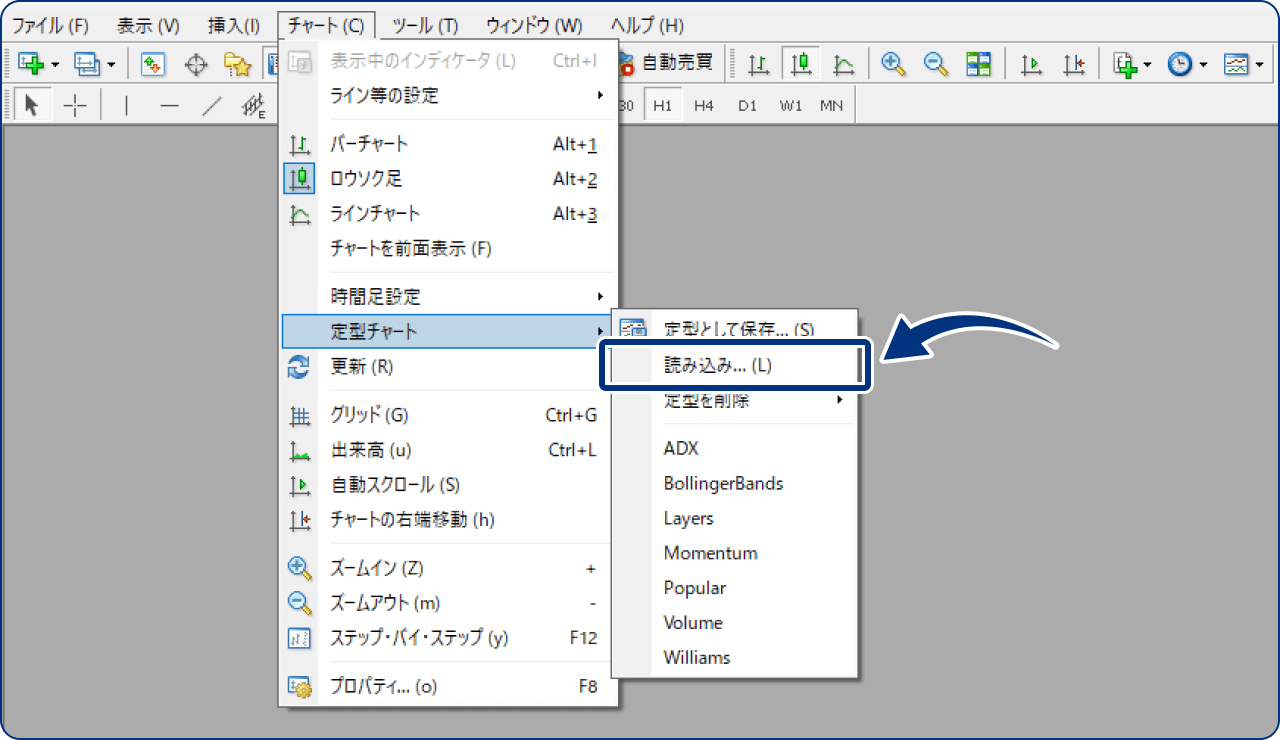The height and width of the screenshot is (740, 1280).
Task: Select the BollingerBands template
Action: [x=723, y=484]
